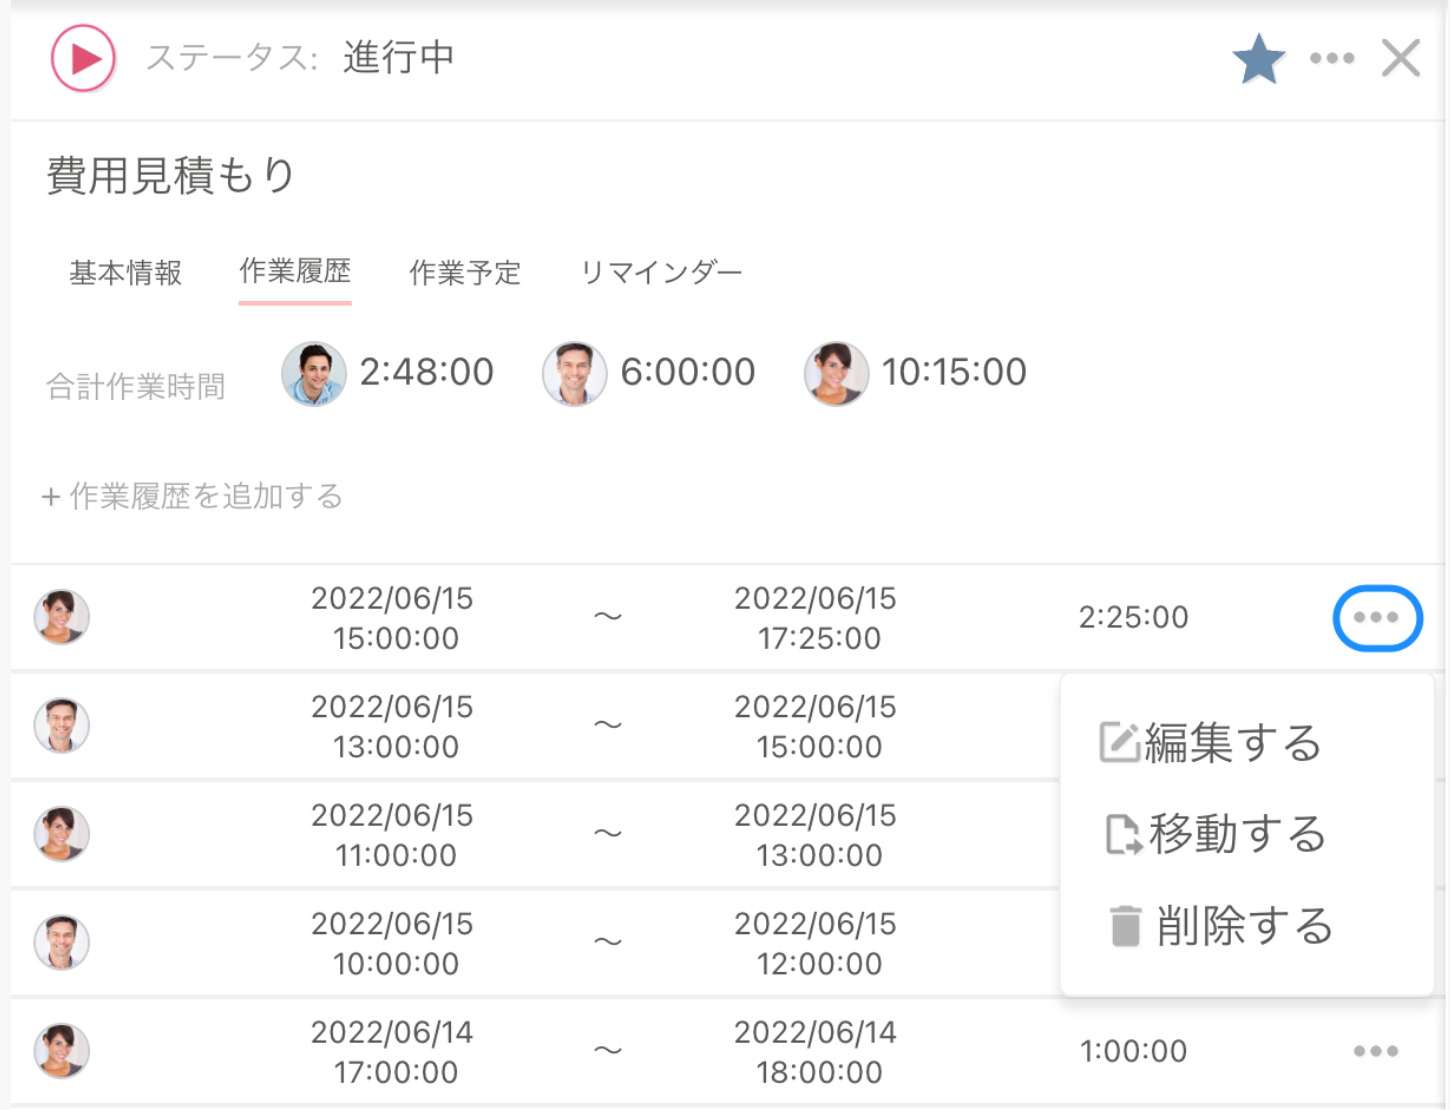Open the top ellipsis options menu

1331,57
